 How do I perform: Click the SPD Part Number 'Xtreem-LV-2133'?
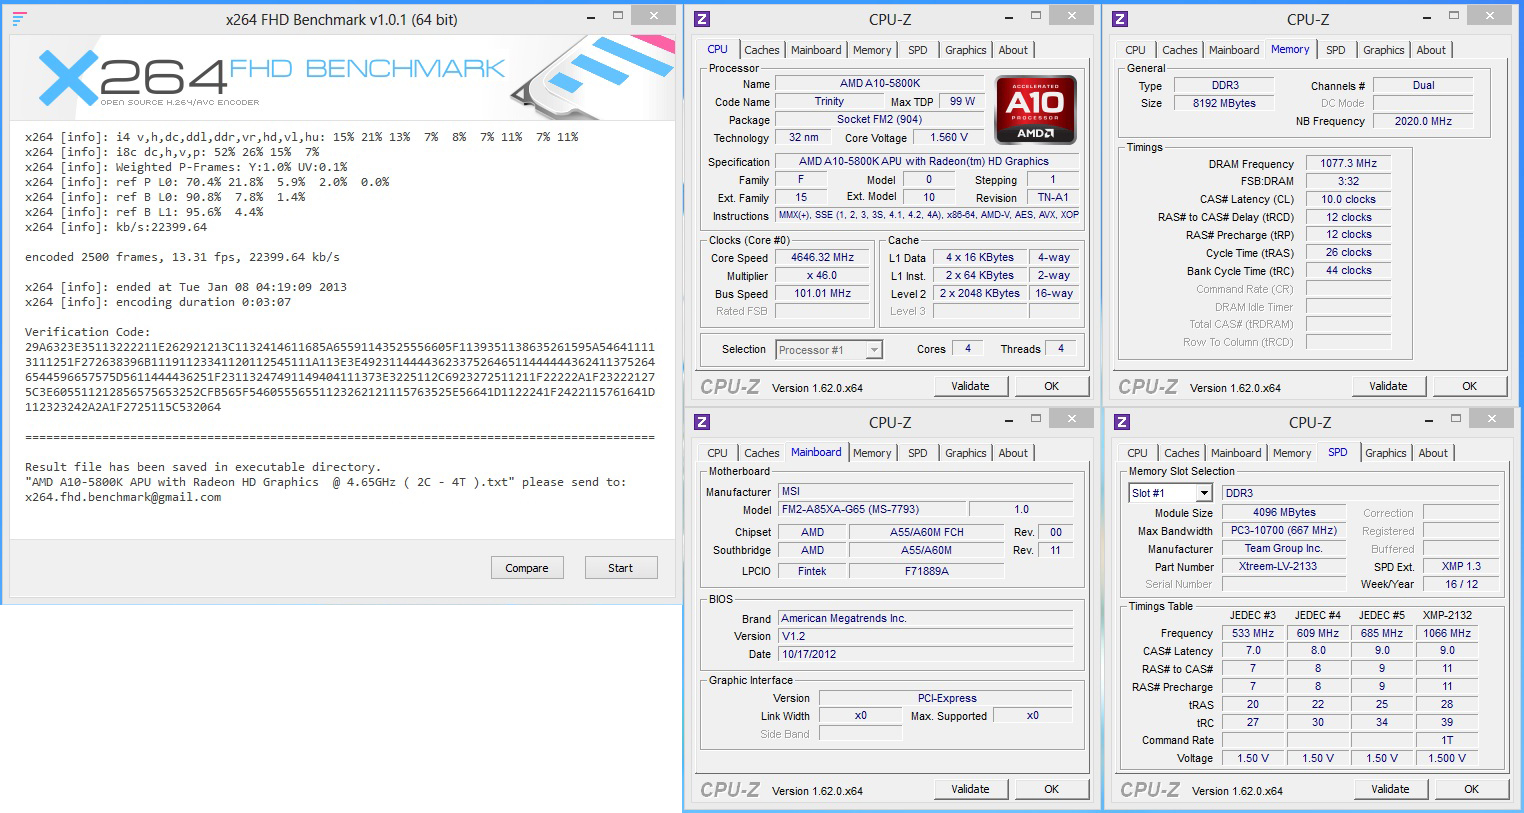coord(1284,567)
